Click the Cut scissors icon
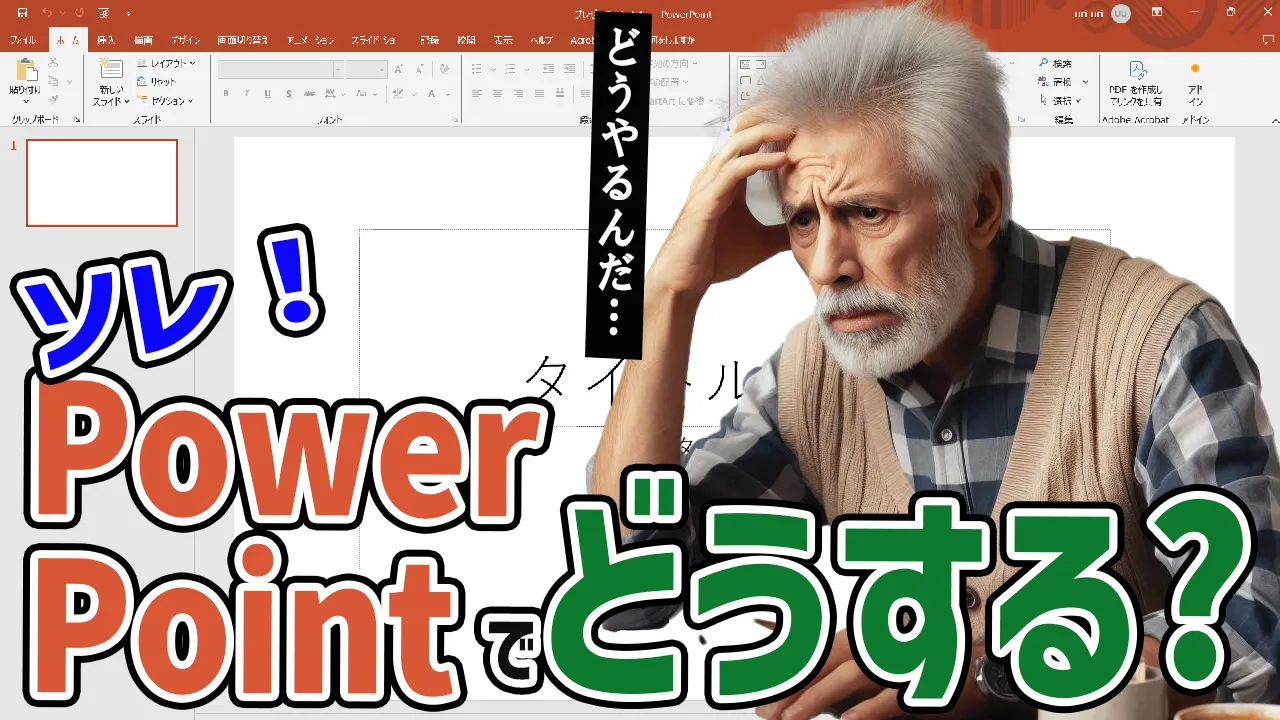Viewport: 1280px width, 720px height. click(53, 62)
